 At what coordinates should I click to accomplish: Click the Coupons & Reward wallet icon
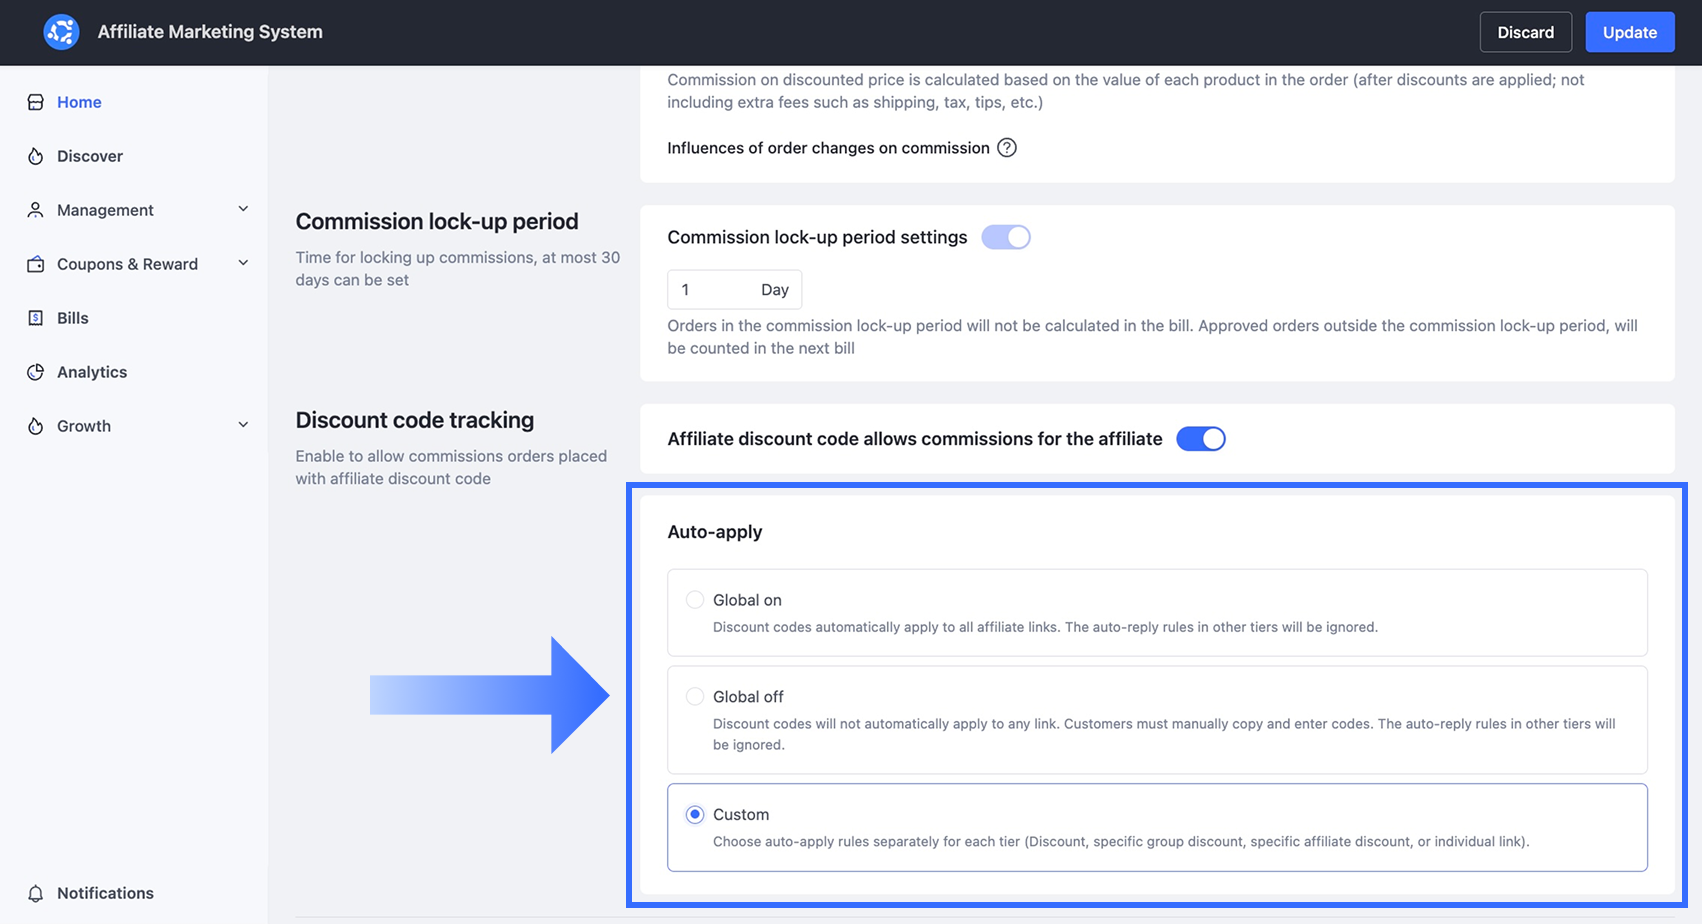36,264
